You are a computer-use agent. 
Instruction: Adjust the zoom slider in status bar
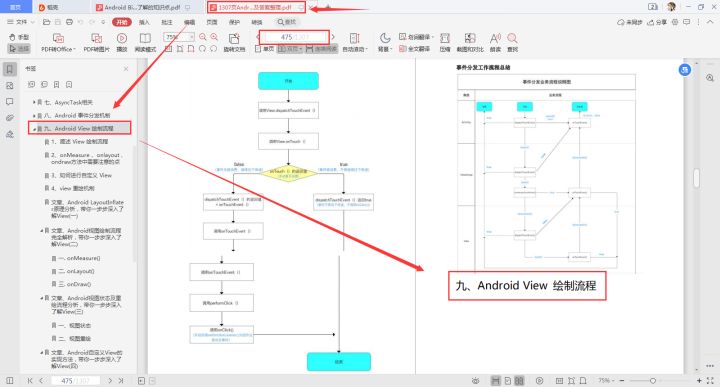tap(652, 381)
